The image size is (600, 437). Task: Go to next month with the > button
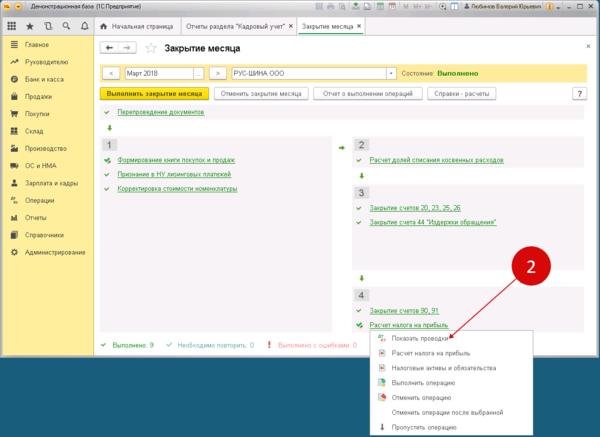pos(216,73)
